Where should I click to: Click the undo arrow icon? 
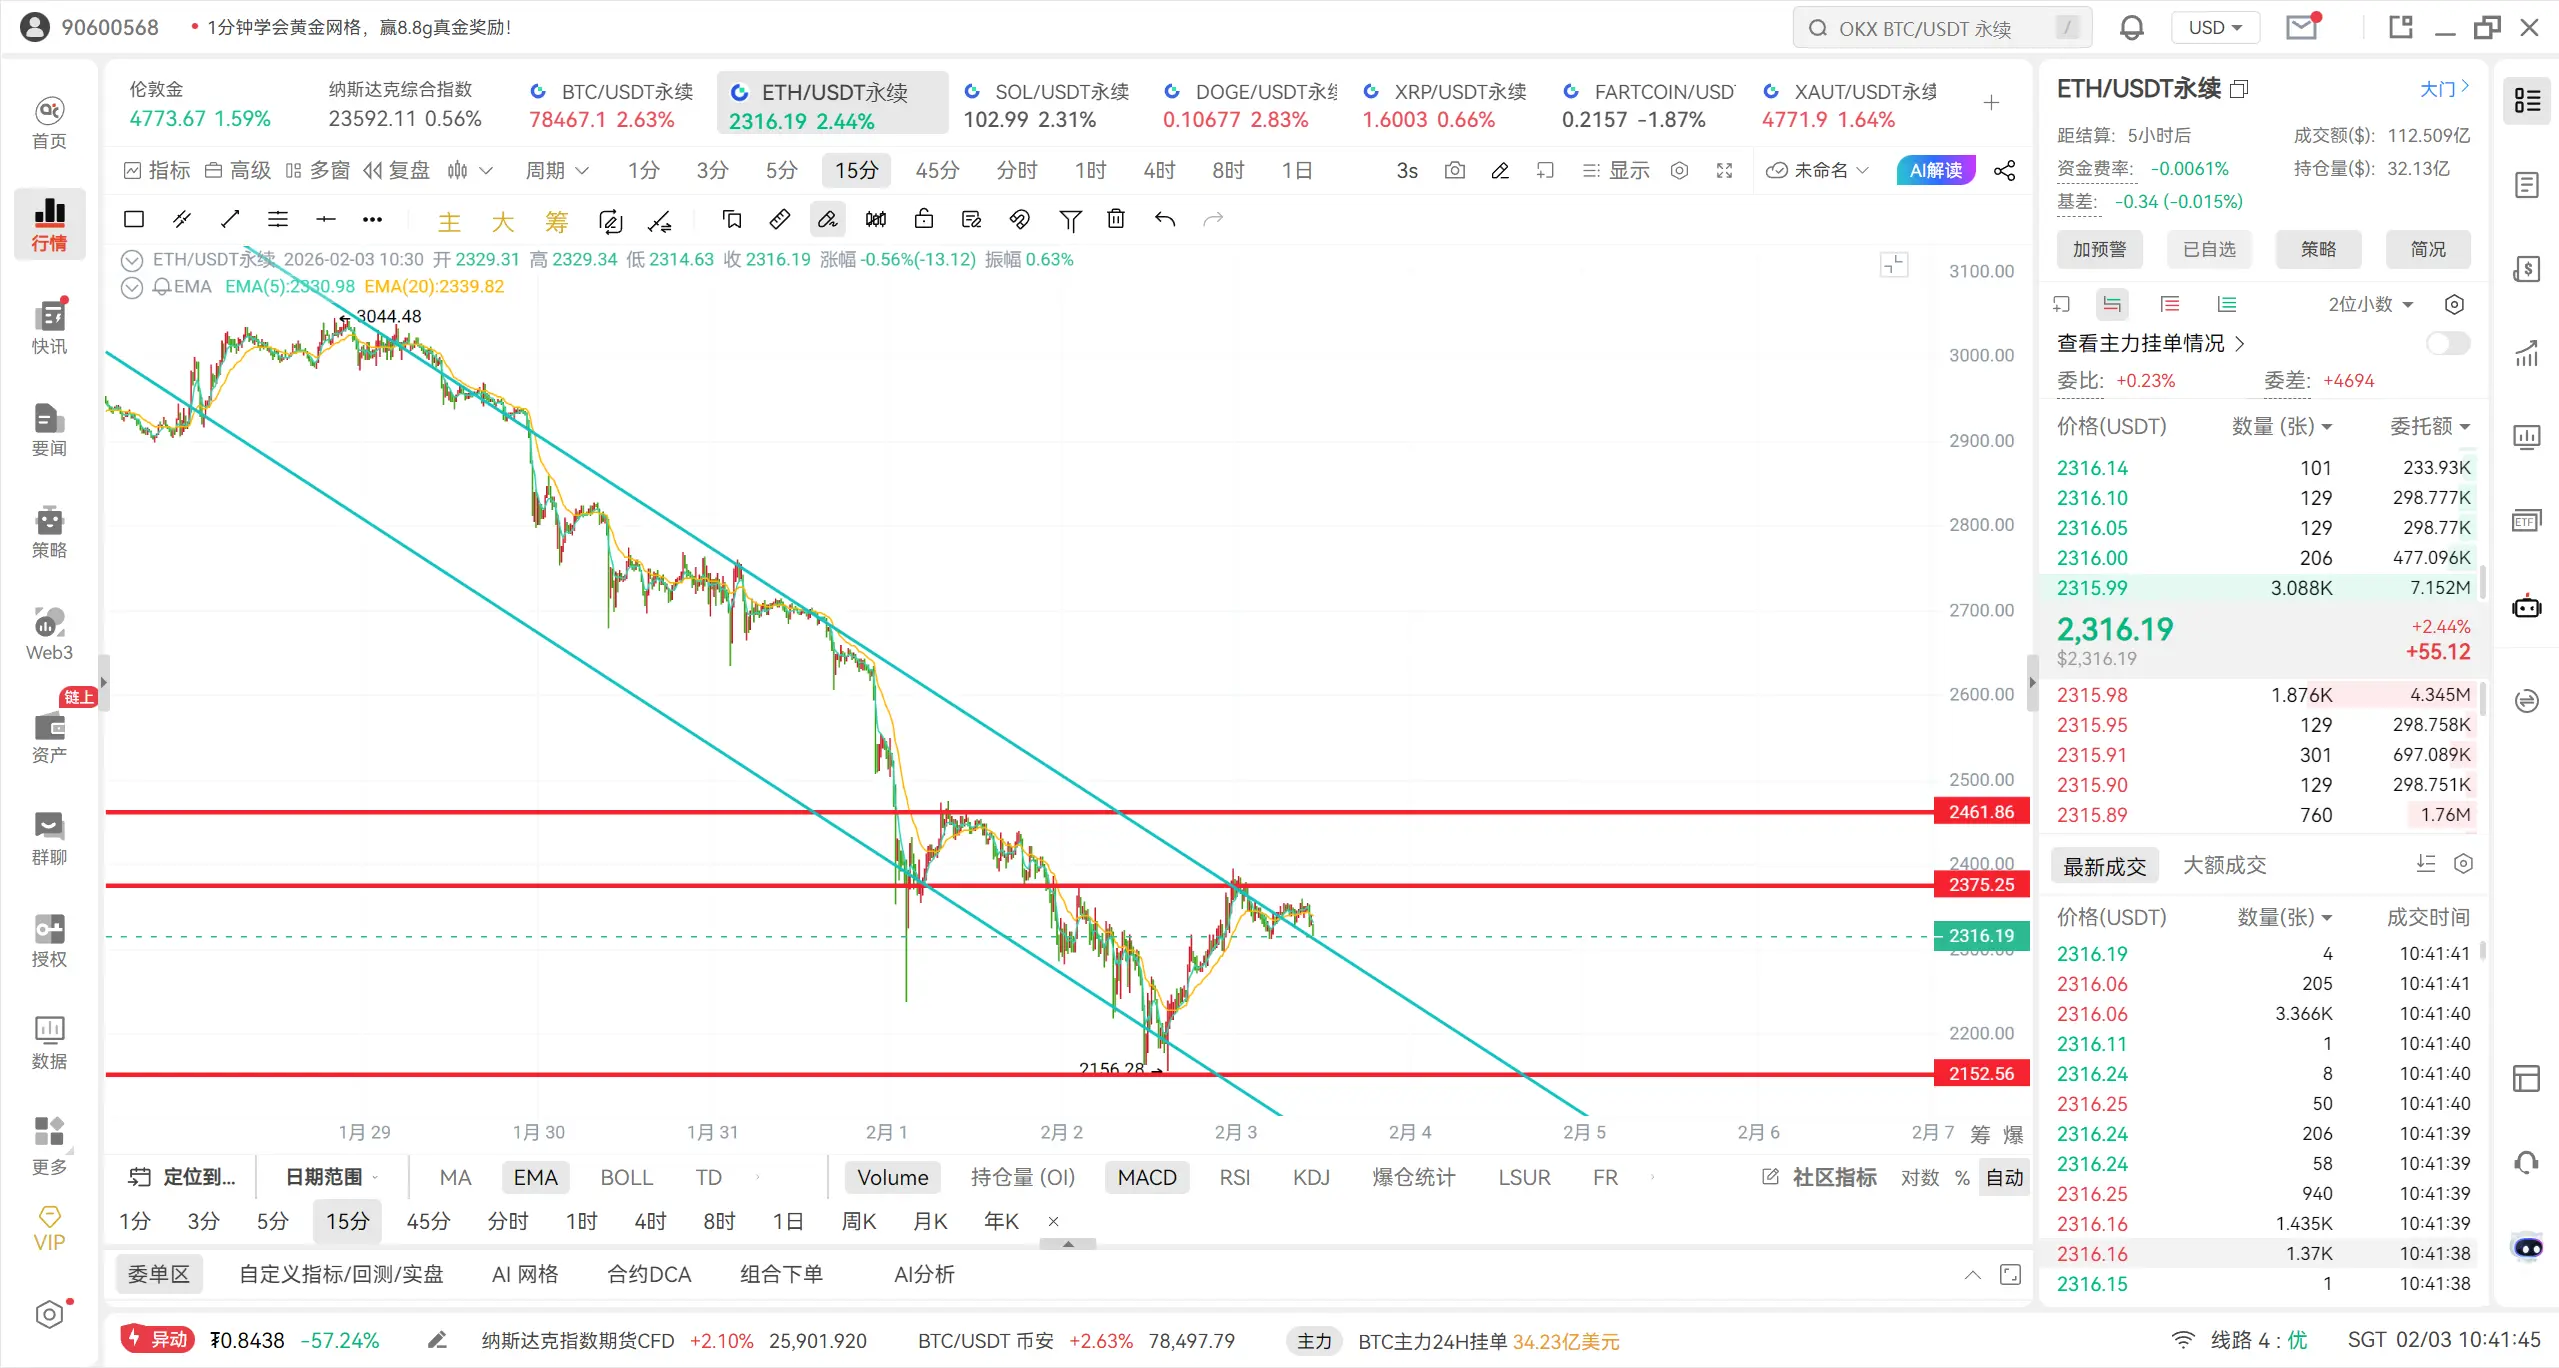[x=1164, y=219]
